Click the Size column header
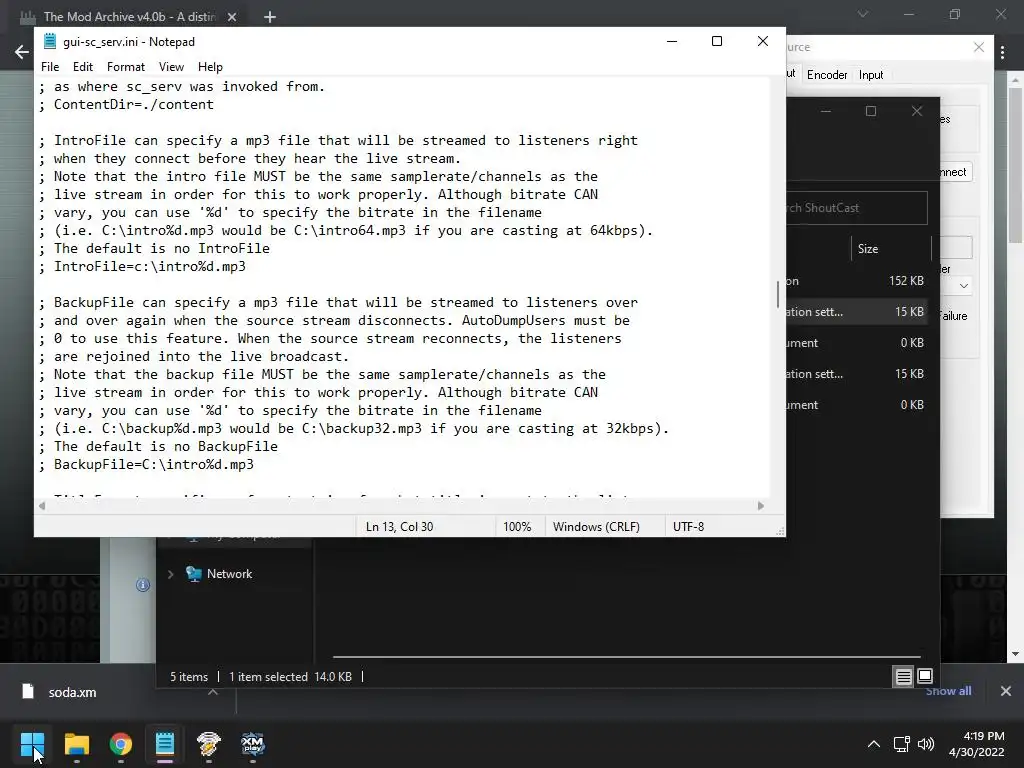Screen dimensions: 1024x768 [x=868, y=249]
